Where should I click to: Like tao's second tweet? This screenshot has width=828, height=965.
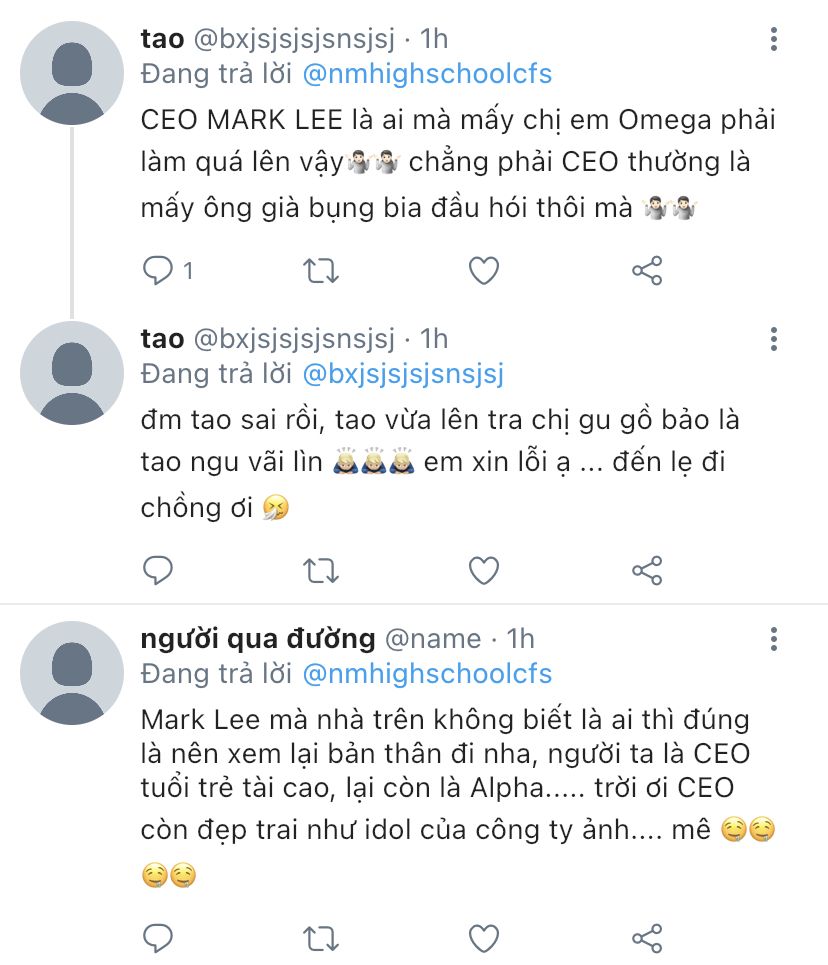coord(484,571)
